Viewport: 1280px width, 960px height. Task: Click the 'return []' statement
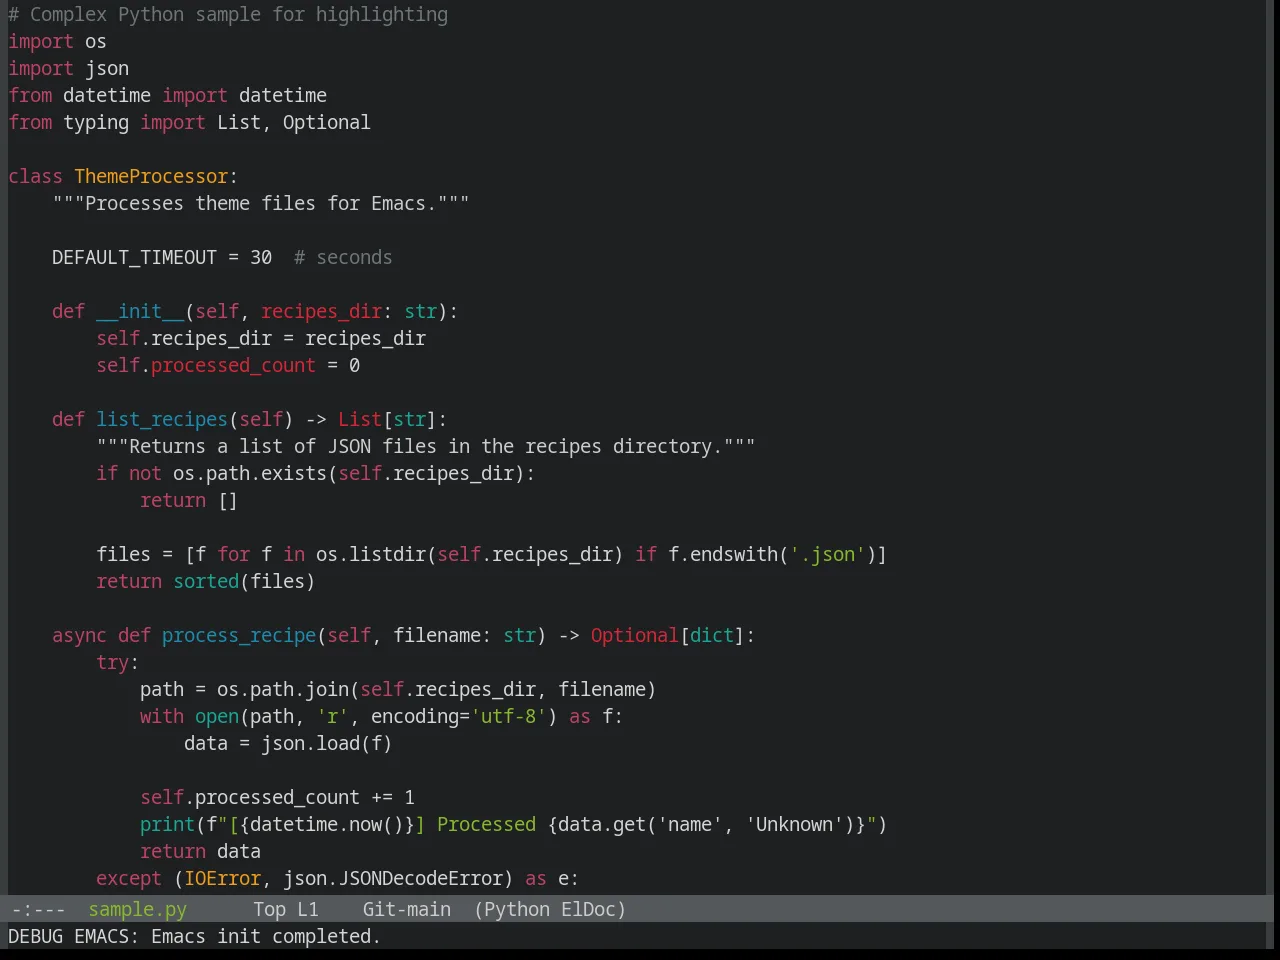pyautogui.click(x=189, y=500)
